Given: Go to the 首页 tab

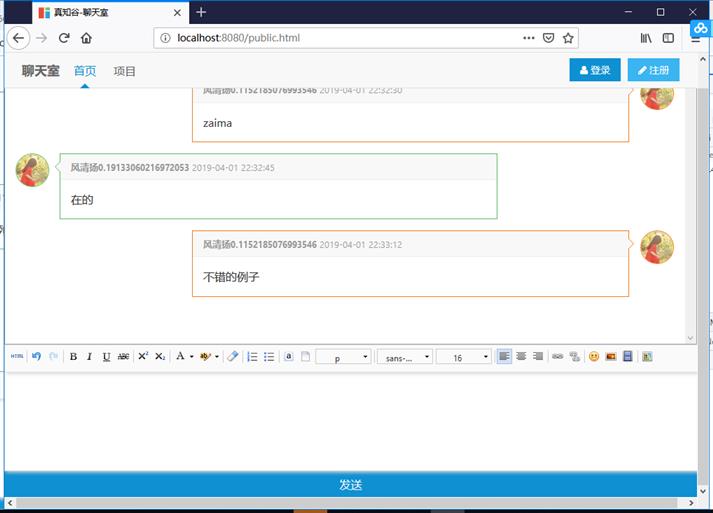Looking at the screenshot, I should click(x=85, y=71).
